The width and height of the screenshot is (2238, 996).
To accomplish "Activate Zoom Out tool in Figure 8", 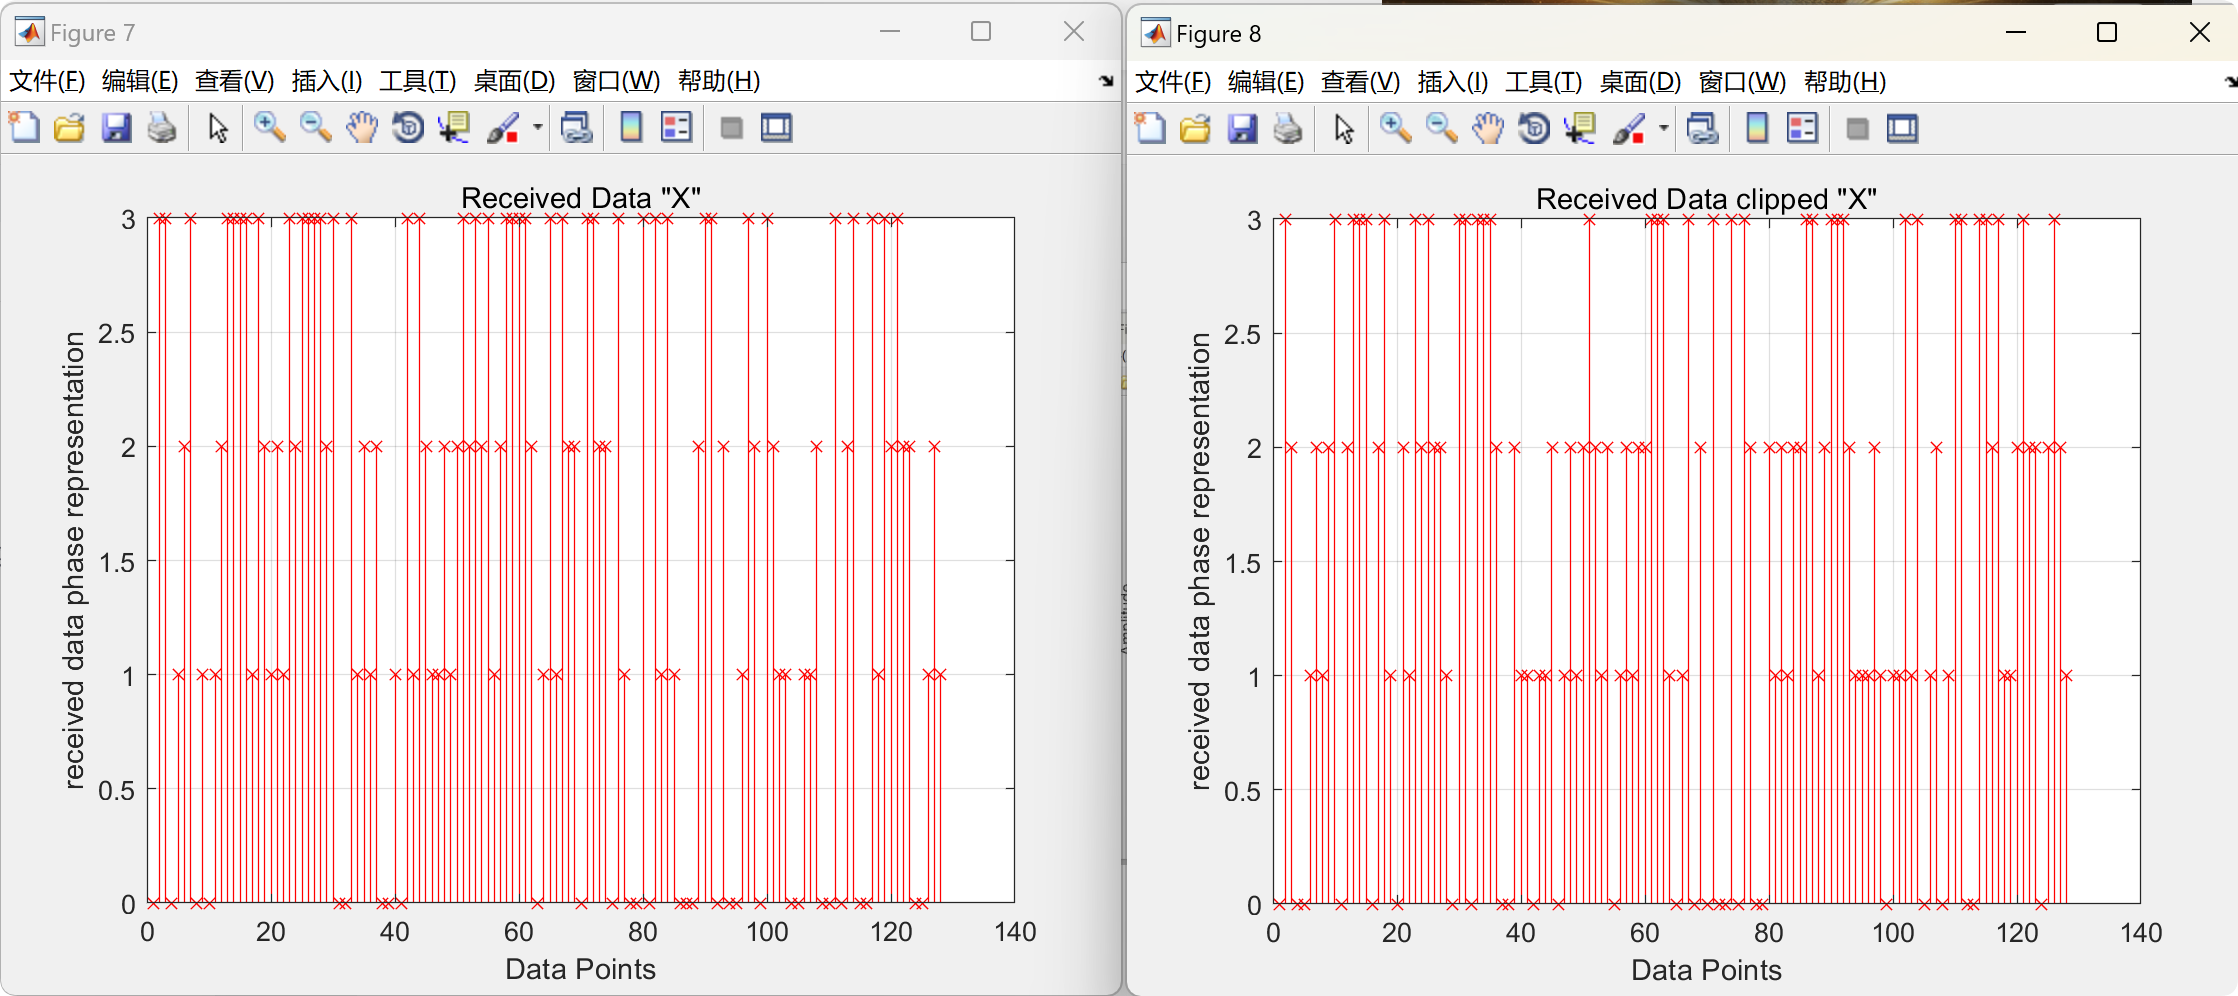I will (x=1441, y=128).
